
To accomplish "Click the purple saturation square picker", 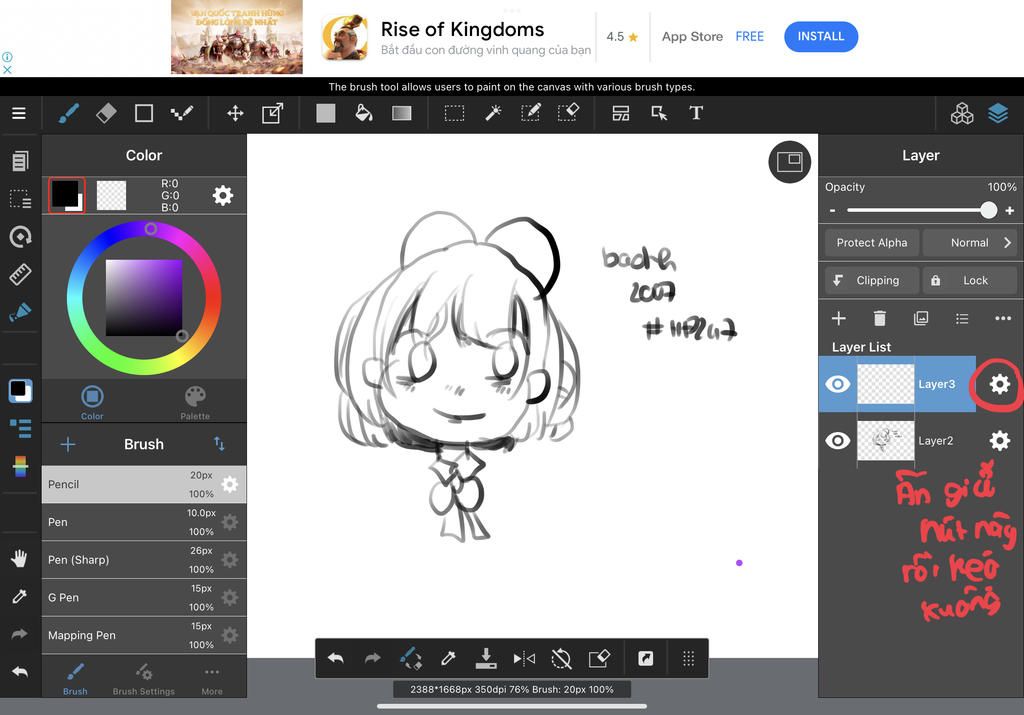I will pyautogui.click(x=144, y=298).
